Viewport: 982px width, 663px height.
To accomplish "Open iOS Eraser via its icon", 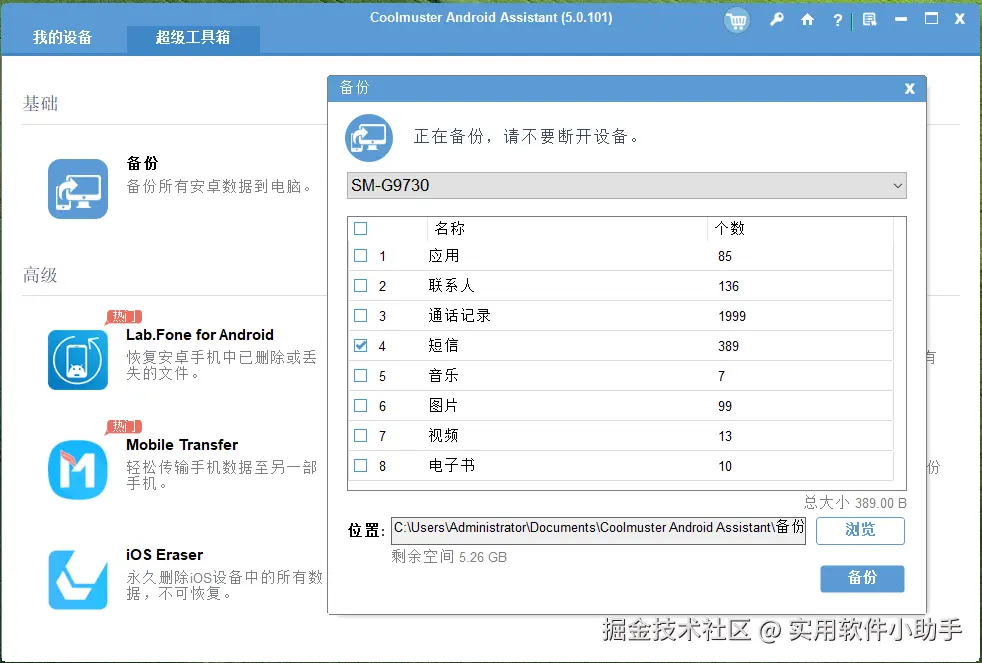I will click(77, 577).
